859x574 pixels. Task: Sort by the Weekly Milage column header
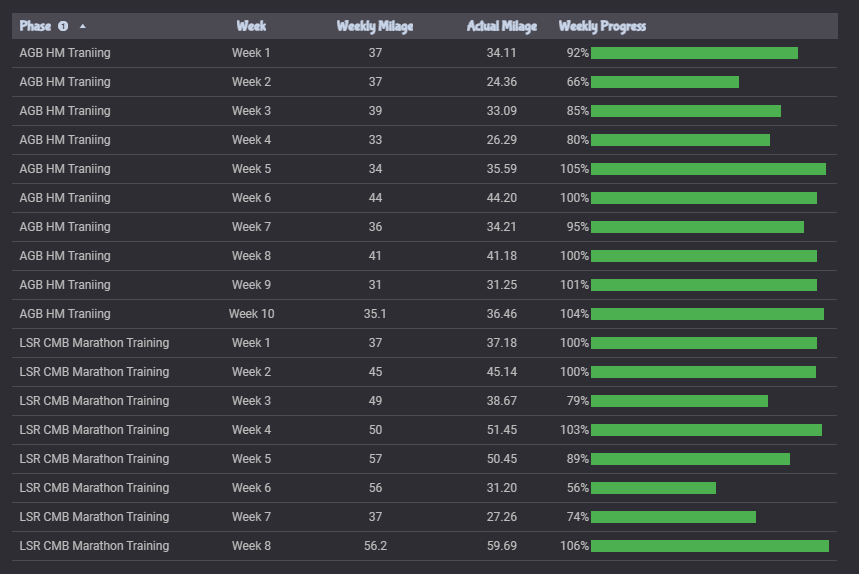pos(374,26)
